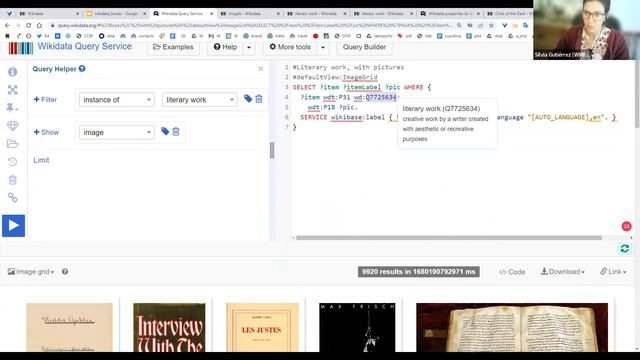Open the open manuscript photo thumbnail
This screenshot has width=640, height=360.
pos(512,327)
